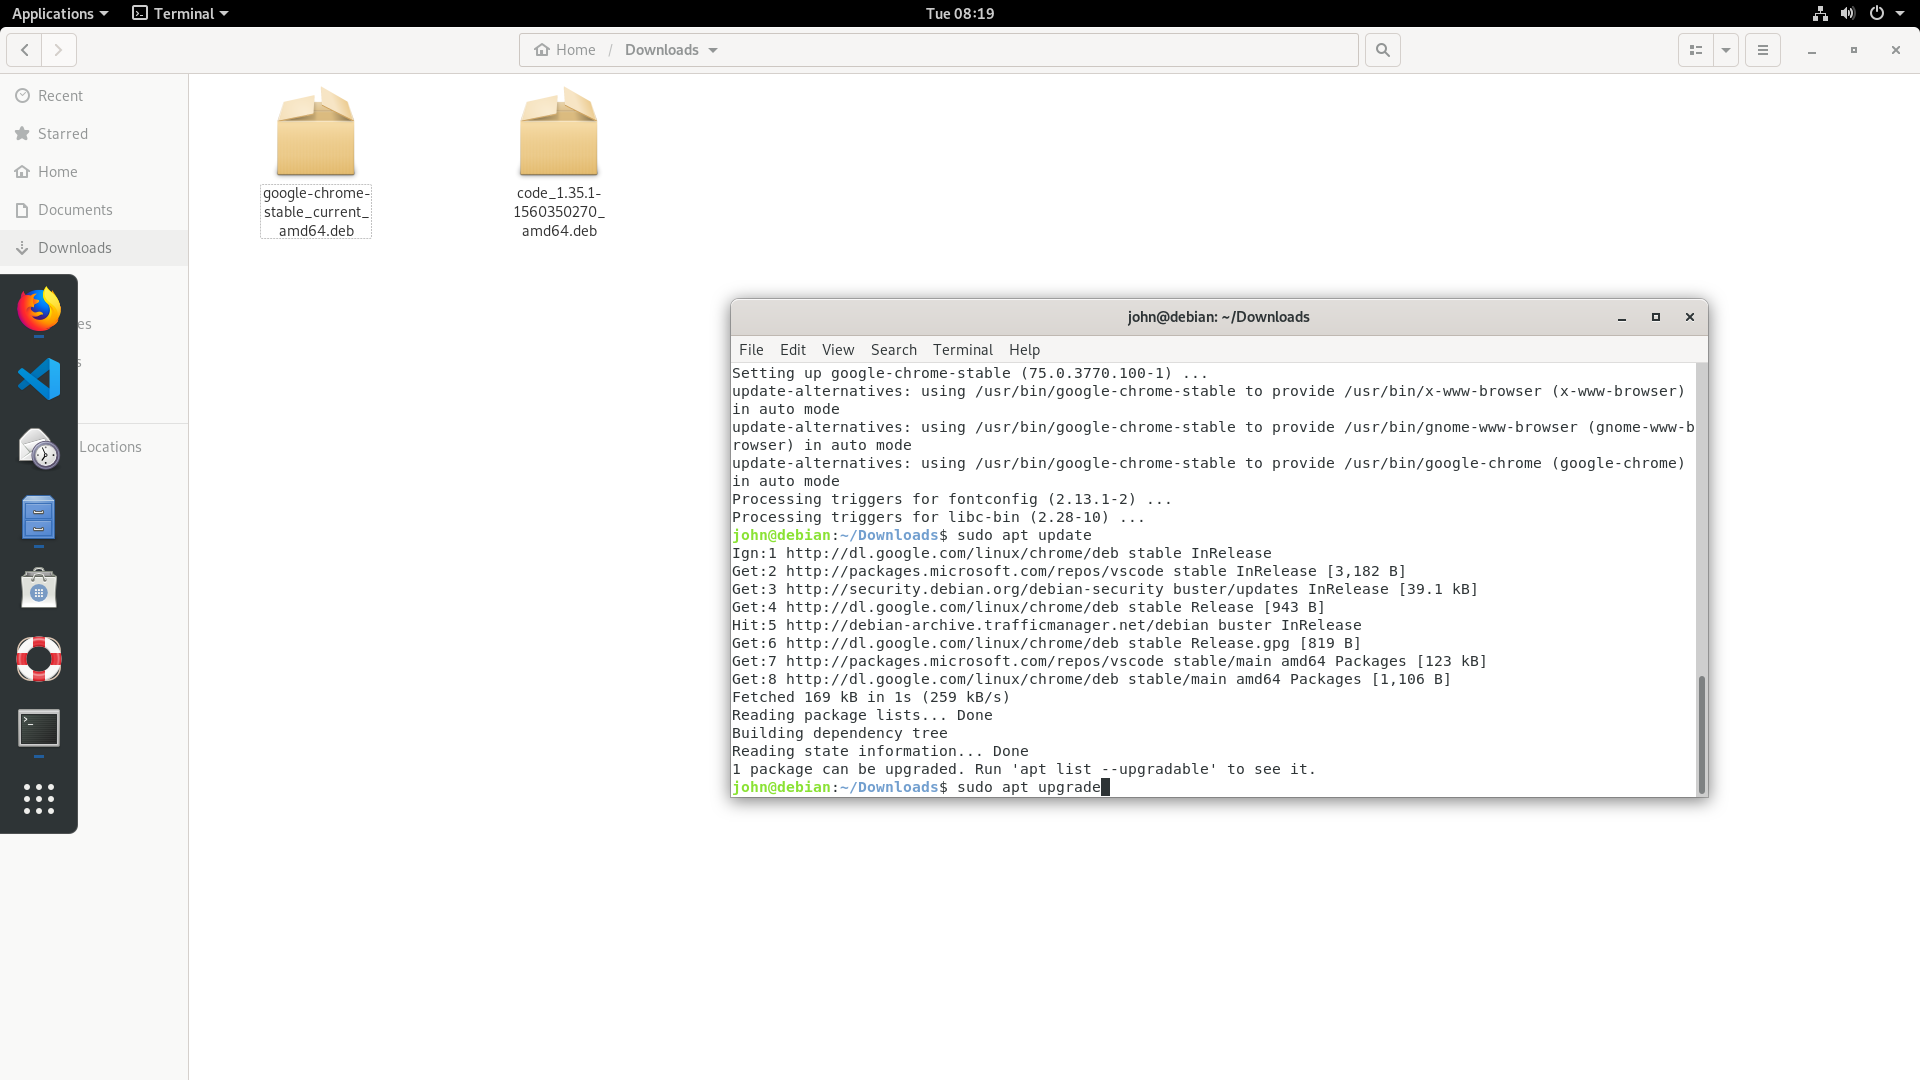Close the Files window
1920x1080 pixels.
coord(1896,50)
